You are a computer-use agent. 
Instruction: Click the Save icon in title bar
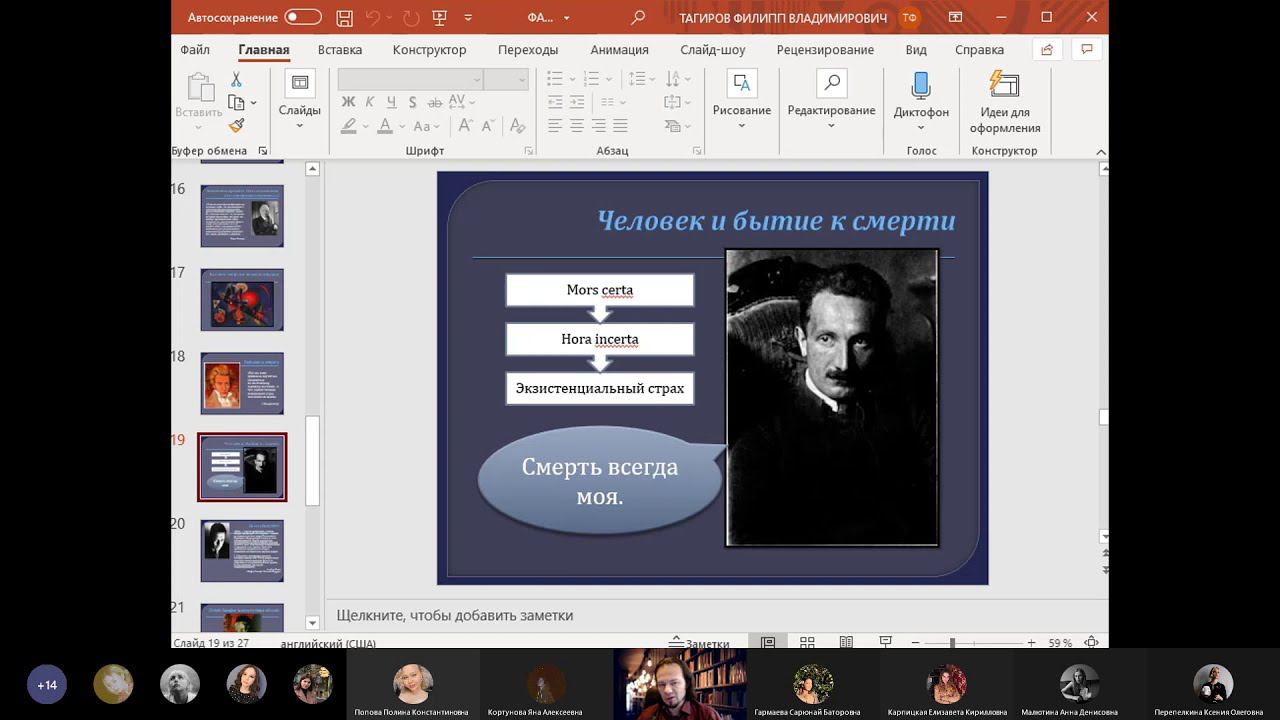344,18
